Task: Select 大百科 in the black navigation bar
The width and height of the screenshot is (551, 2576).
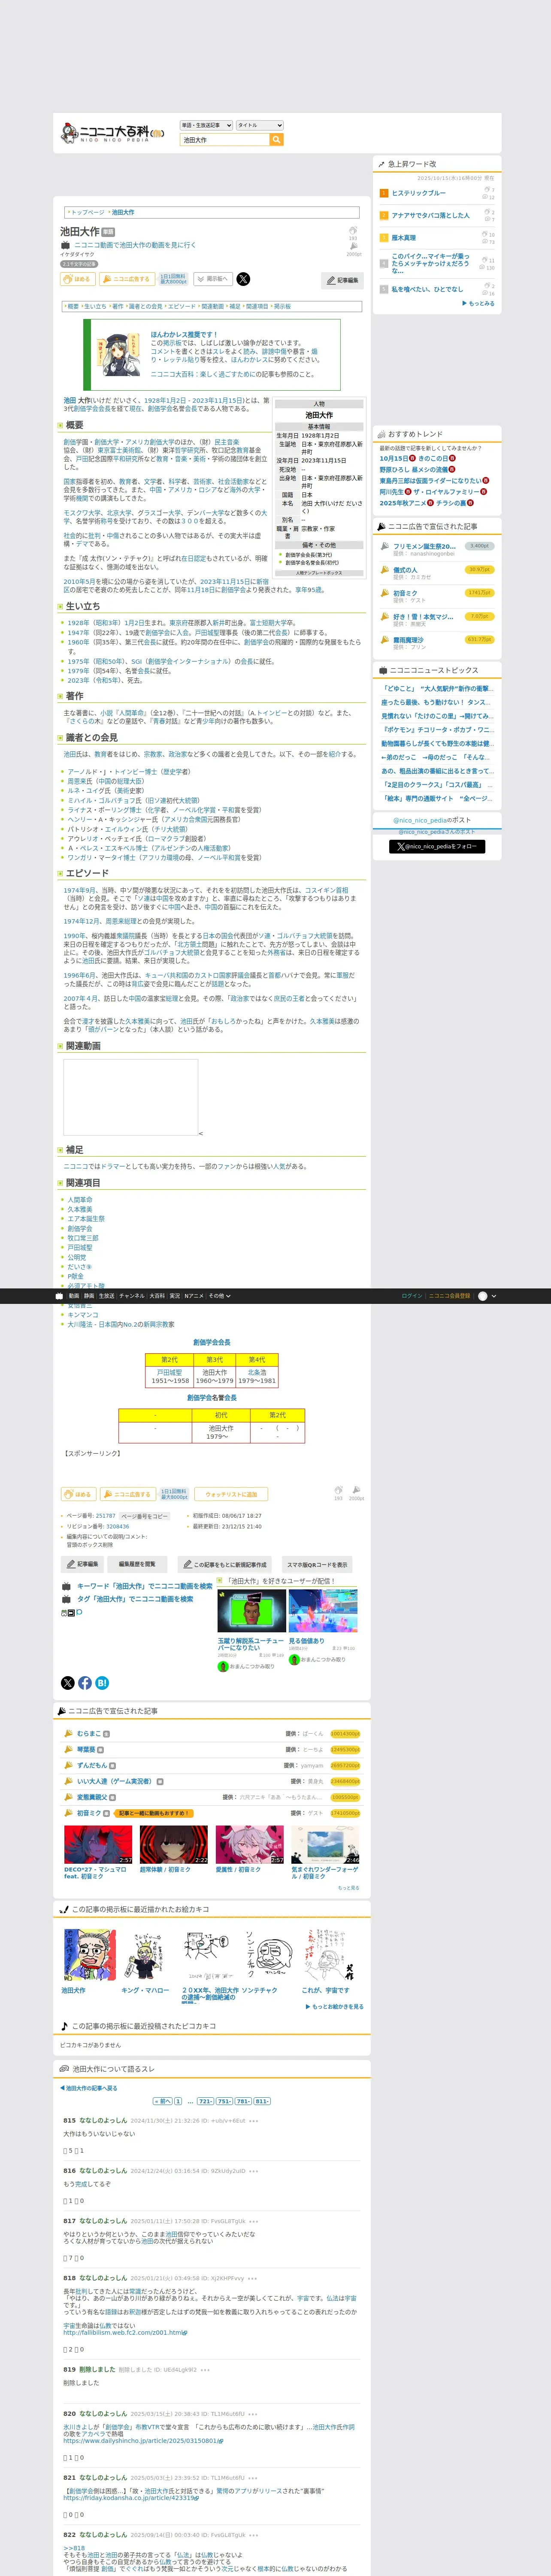Action: point(157,1296)
